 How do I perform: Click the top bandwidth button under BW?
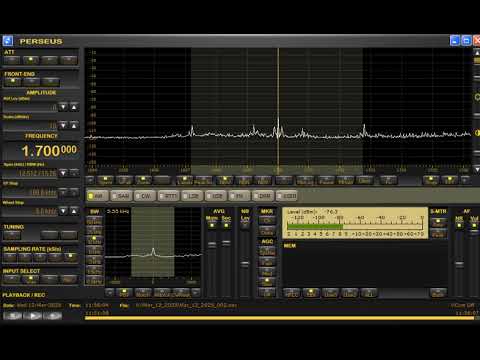(94, 220)
